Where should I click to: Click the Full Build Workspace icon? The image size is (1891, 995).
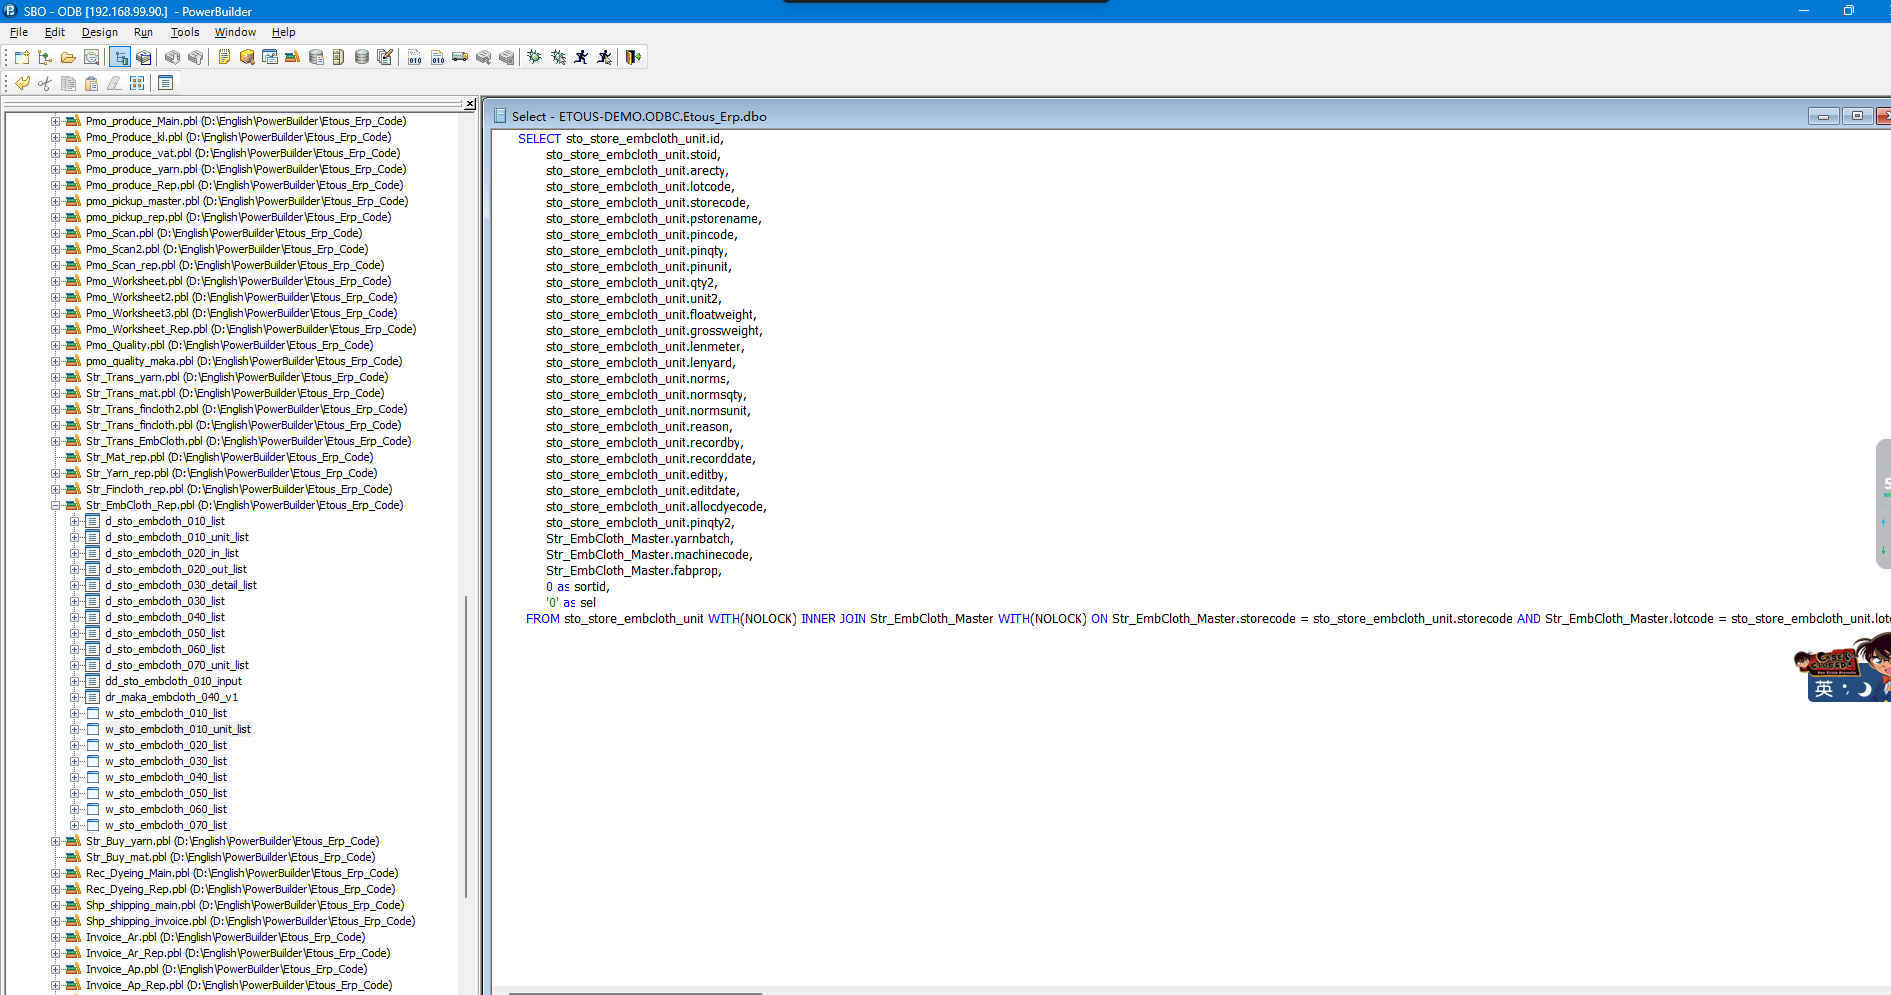pyautogui.click(x=437, y=57)
